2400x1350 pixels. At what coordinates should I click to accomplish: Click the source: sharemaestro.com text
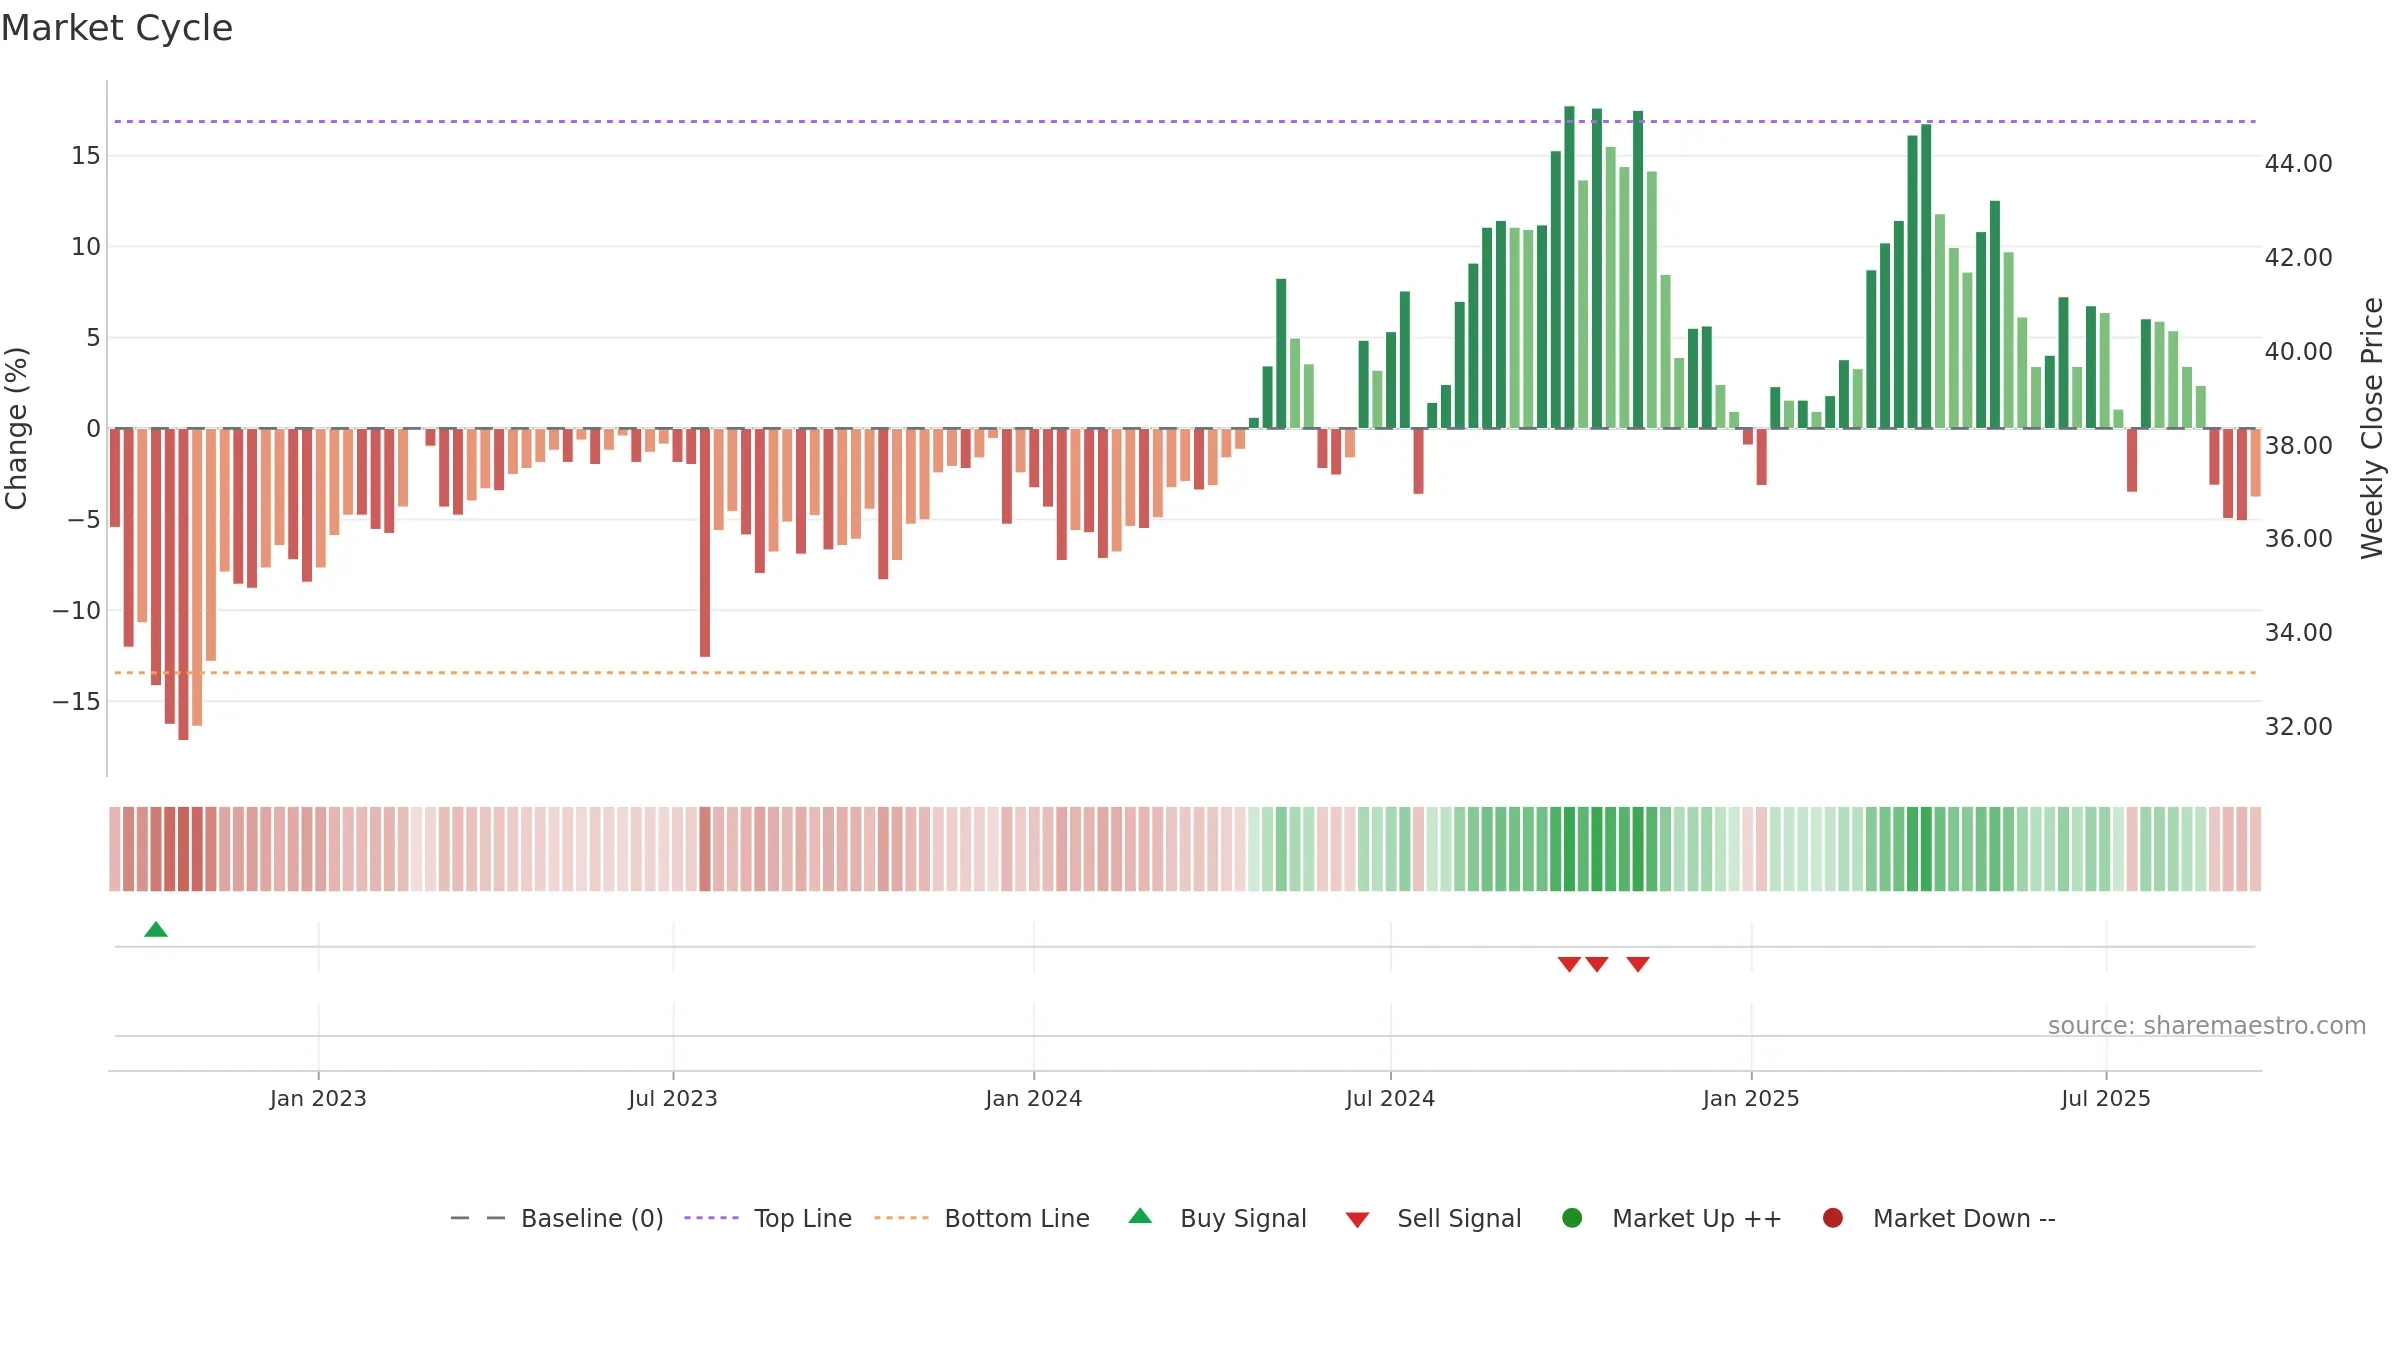point(2207,1026)
